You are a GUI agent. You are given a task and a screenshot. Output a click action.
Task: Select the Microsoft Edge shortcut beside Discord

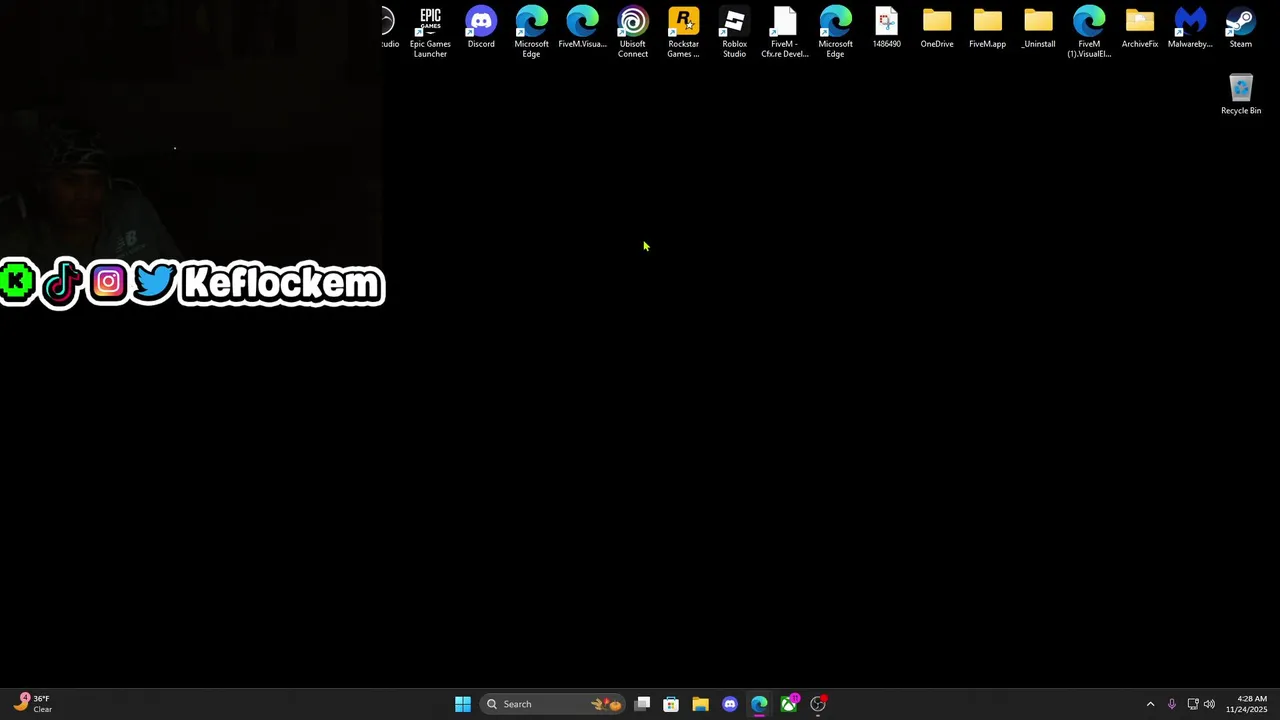[531, 32]
